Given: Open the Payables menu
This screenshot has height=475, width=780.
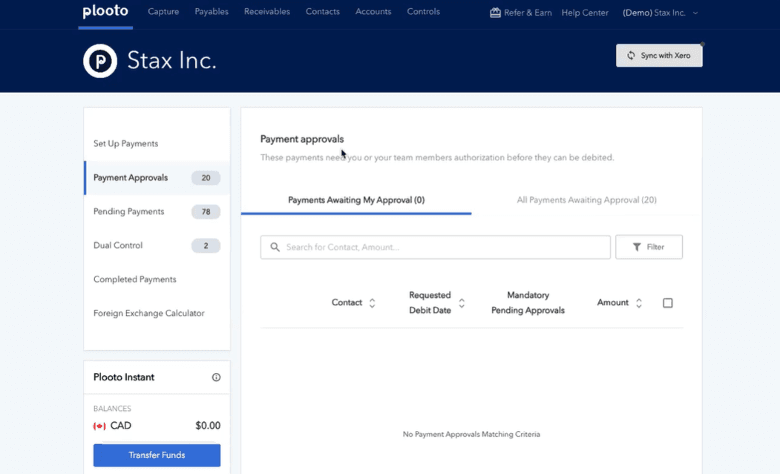Looking at the screenshot, I should point(211,11).
